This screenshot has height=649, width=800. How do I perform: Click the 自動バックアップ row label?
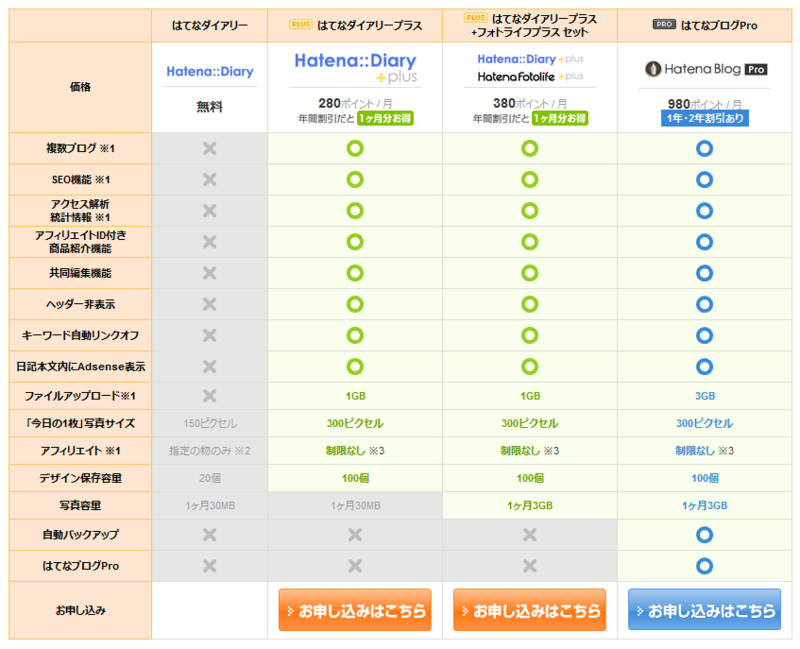(80, 535)
